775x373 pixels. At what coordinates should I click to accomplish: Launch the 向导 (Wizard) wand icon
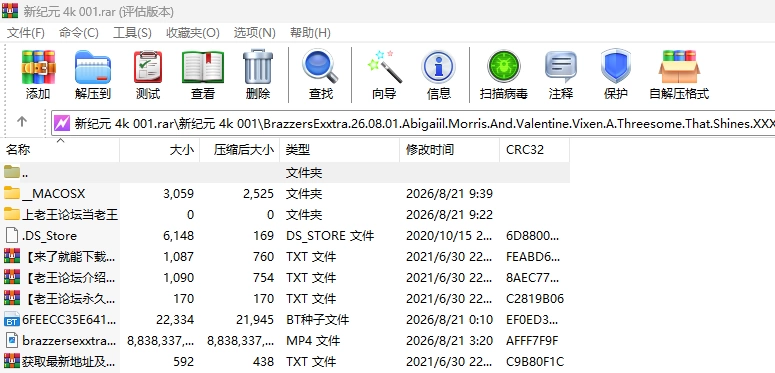pos(384,74)
